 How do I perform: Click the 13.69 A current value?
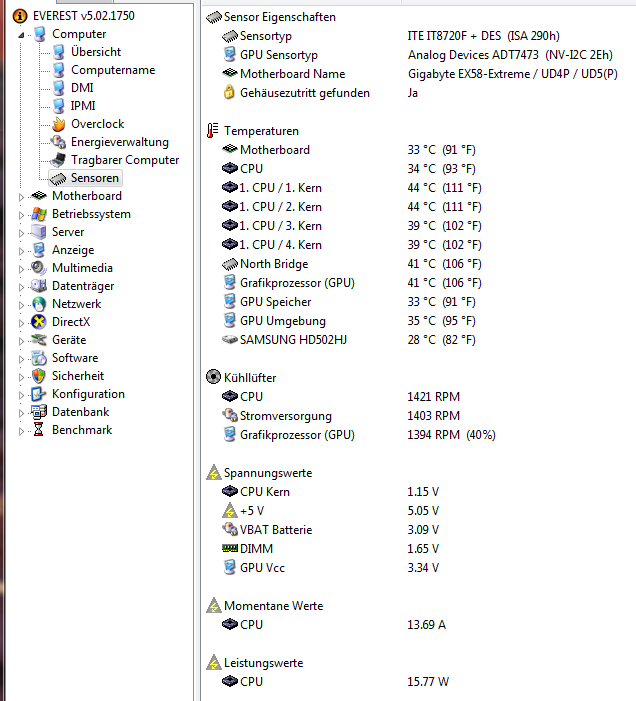pos(426,625)
